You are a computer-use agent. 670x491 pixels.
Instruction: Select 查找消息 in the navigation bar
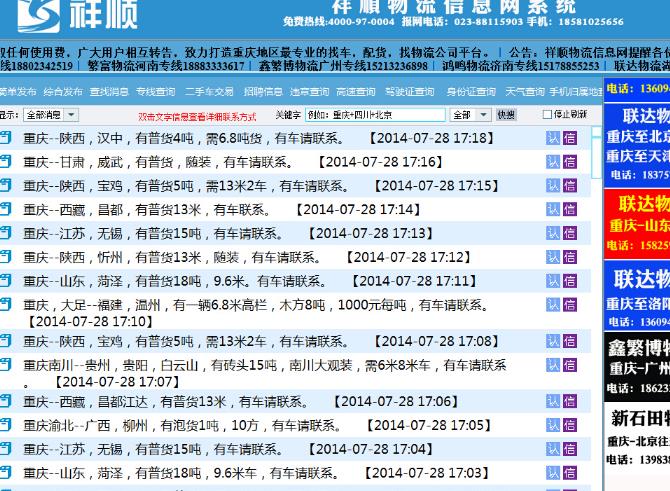(x=109, y=91)
